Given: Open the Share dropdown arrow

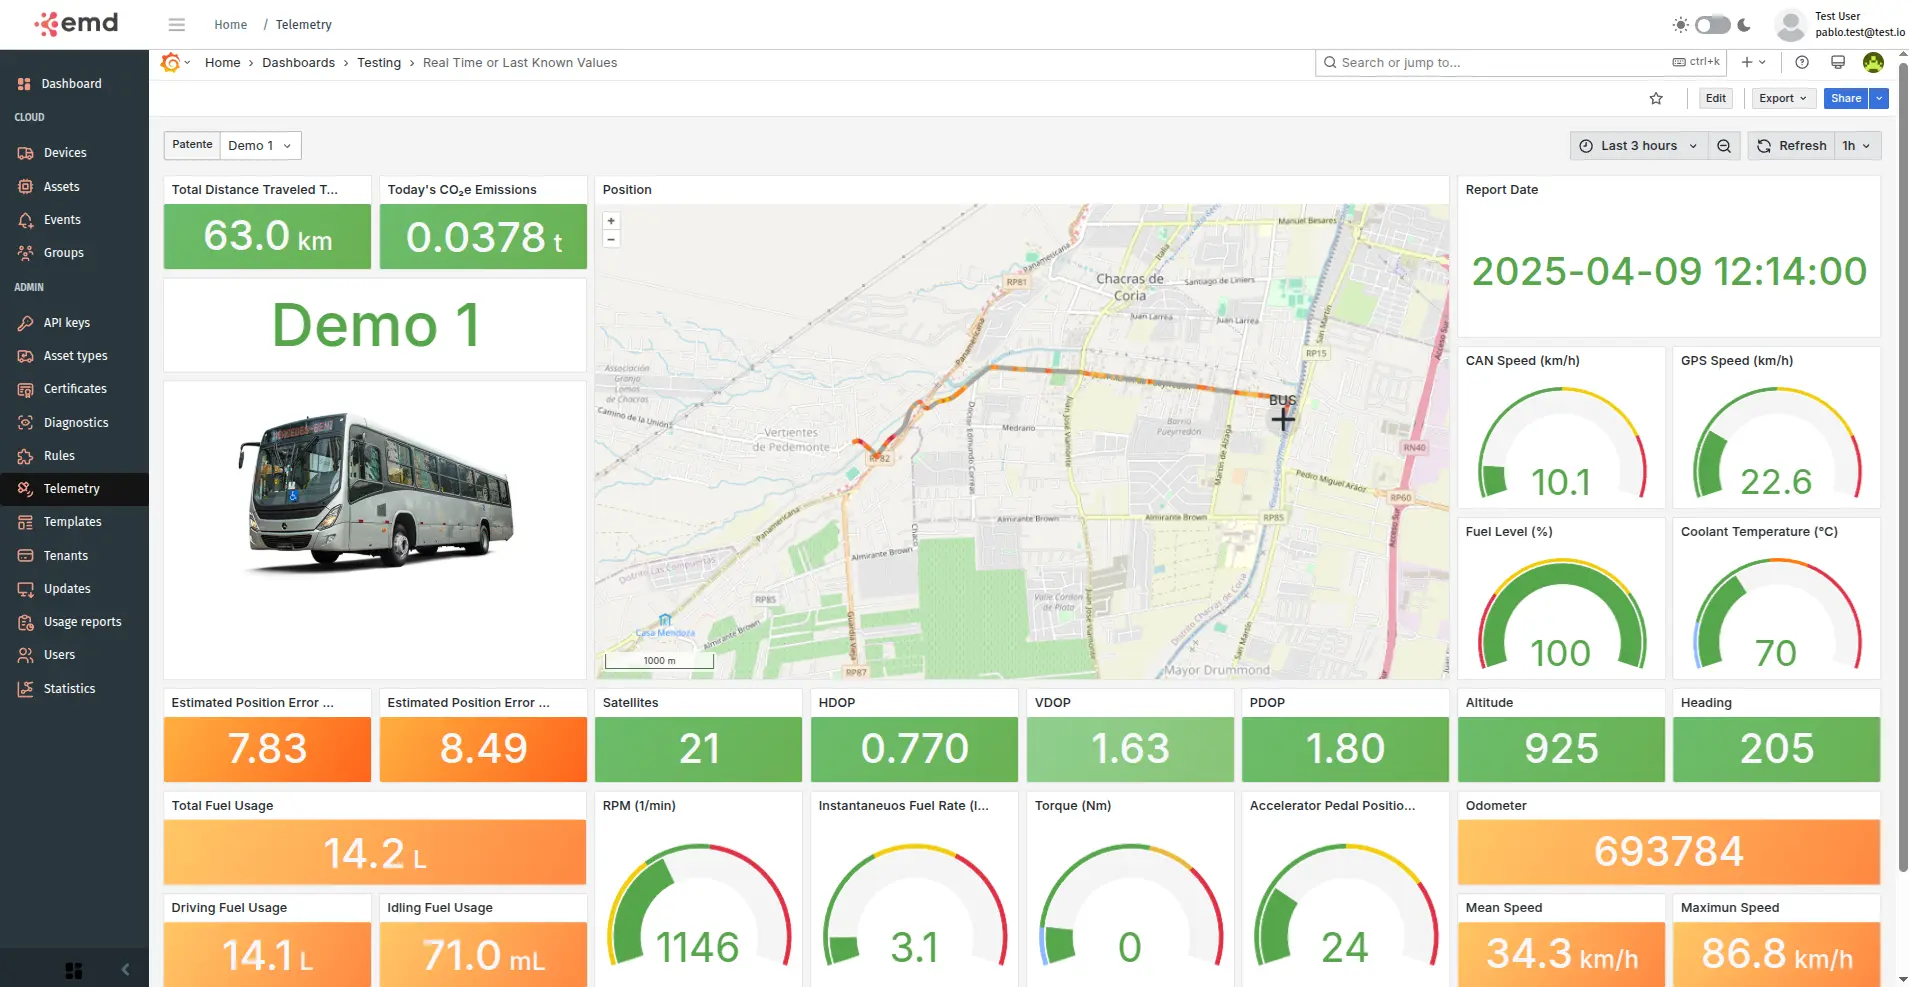Looking at the screenshot, I should (x=1879, y=98).
